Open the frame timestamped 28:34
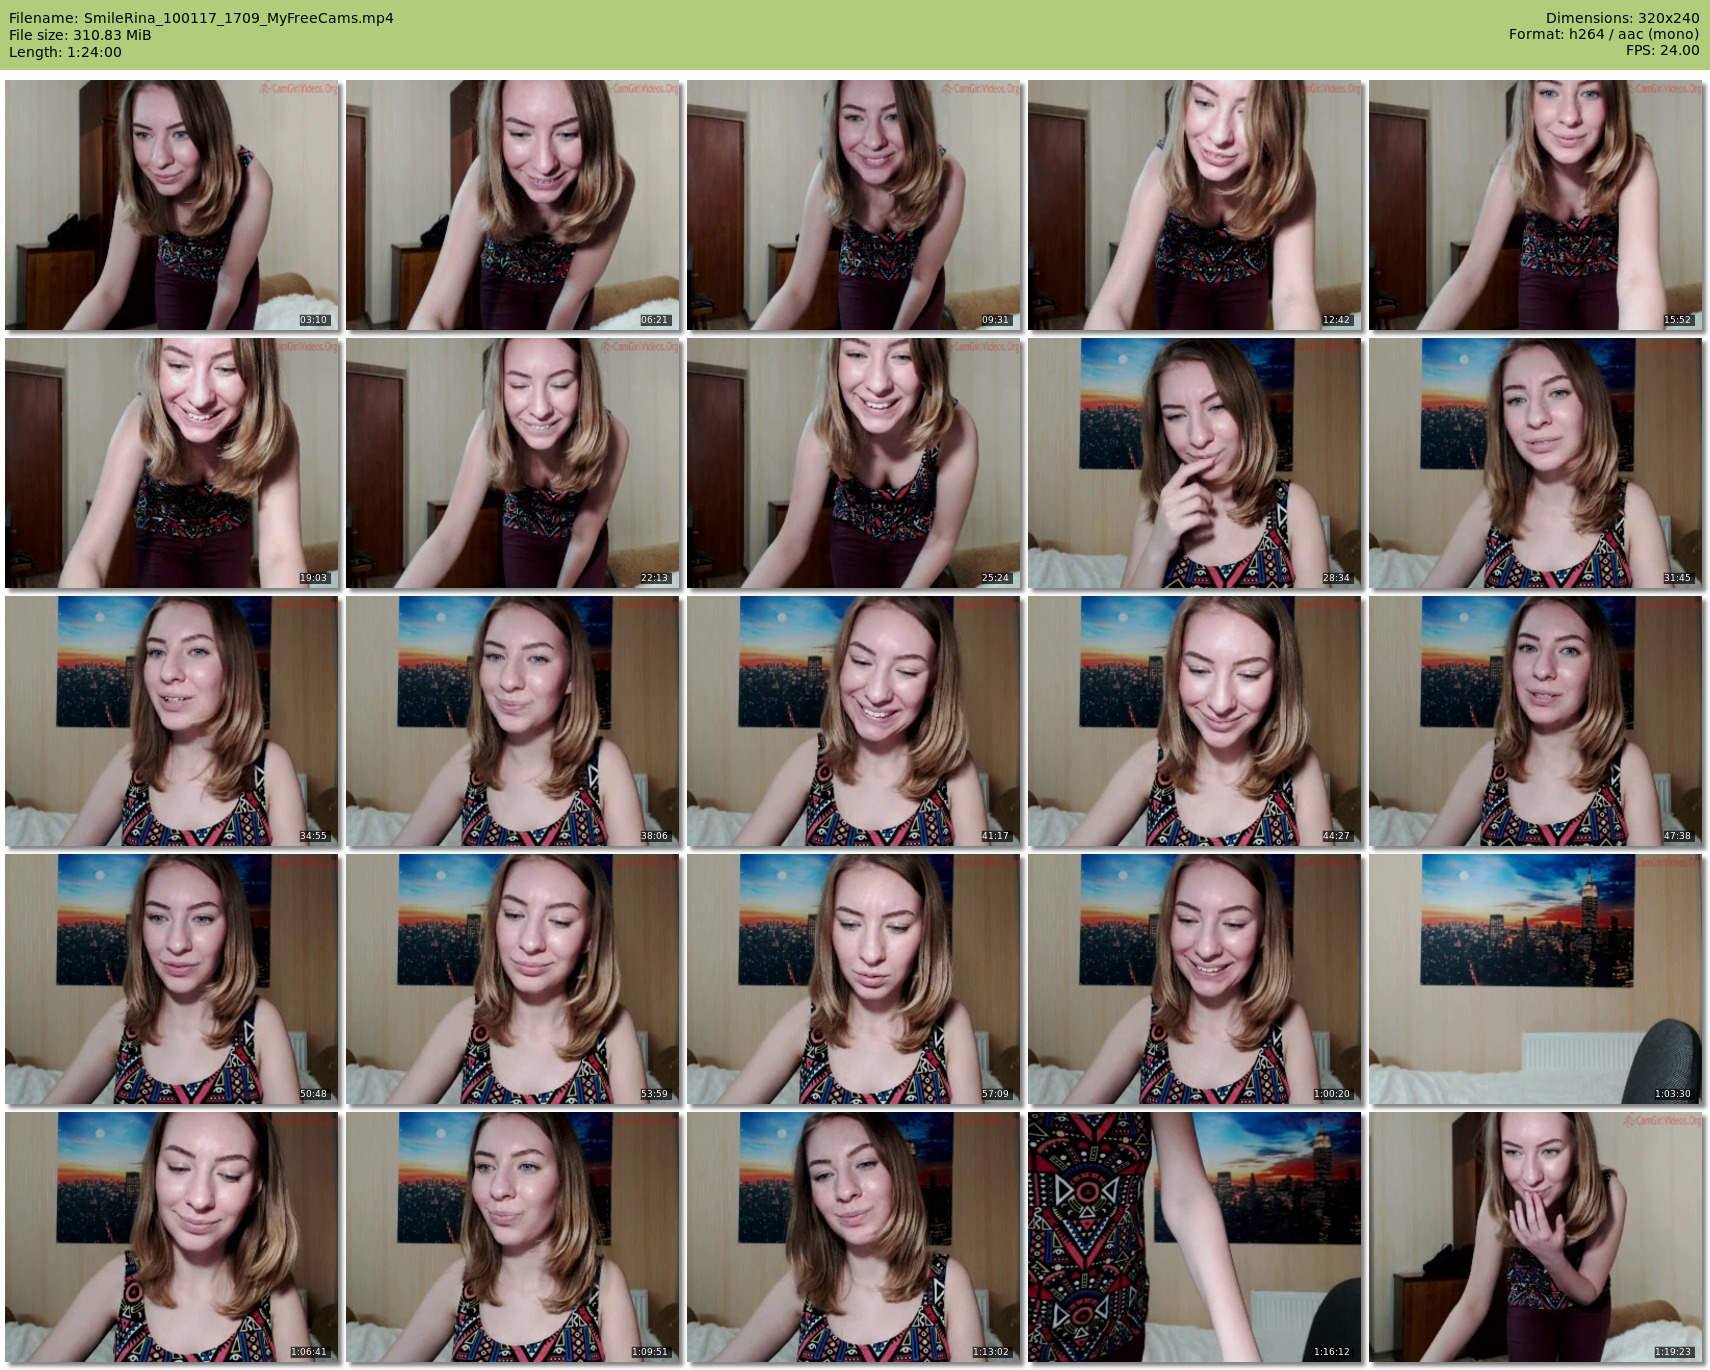1710x1370 pixels. tap(1195, 463)
